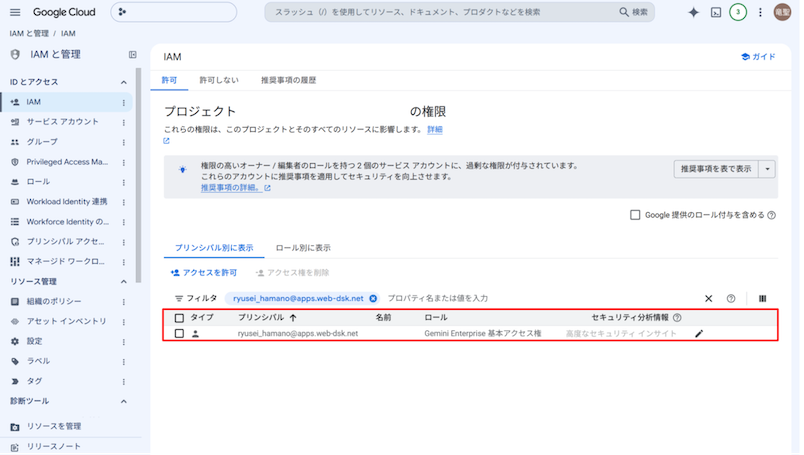Open サービス アカウント in the sidebar
Viewport: 804px width, 455px height.
tap(61, 122)
